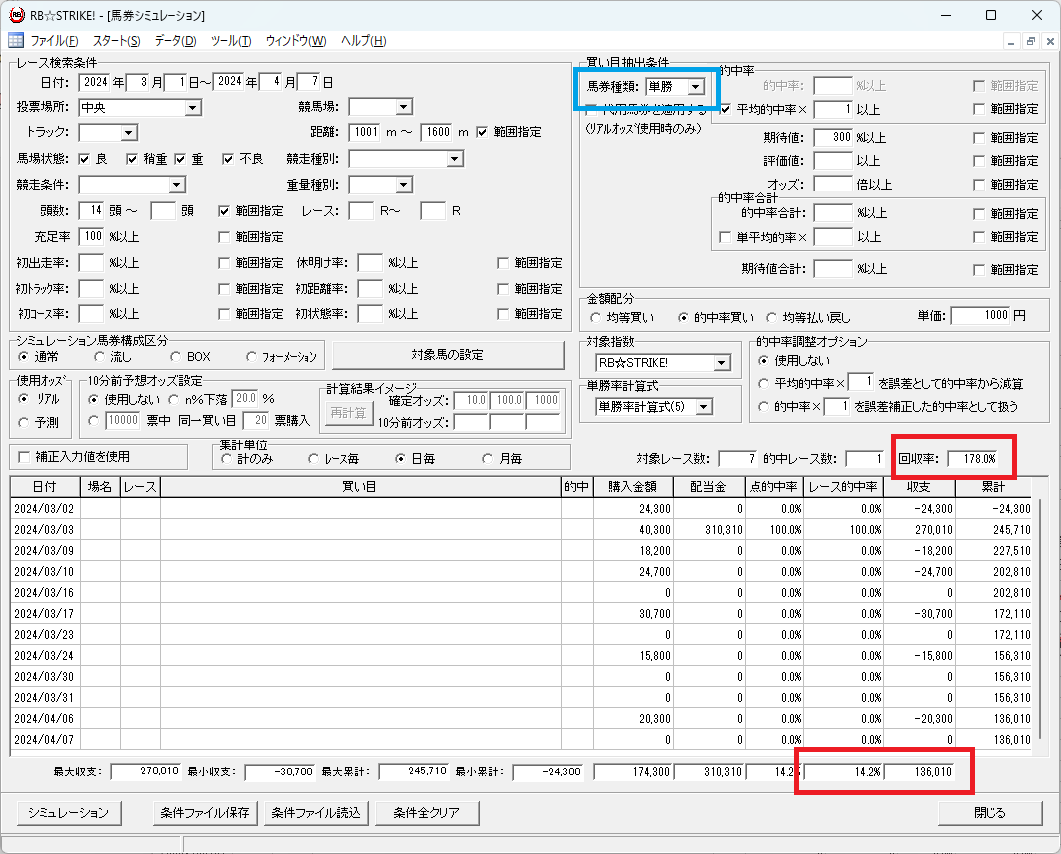Click the 単価 input field showing 1000
The image size is (1061, 854).
point(981,315)
